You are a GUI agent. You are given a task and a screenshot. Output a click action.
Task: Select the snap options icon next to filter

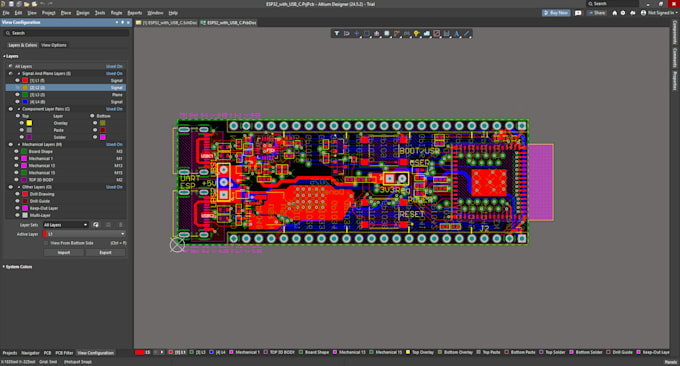(x=347, y=33)
